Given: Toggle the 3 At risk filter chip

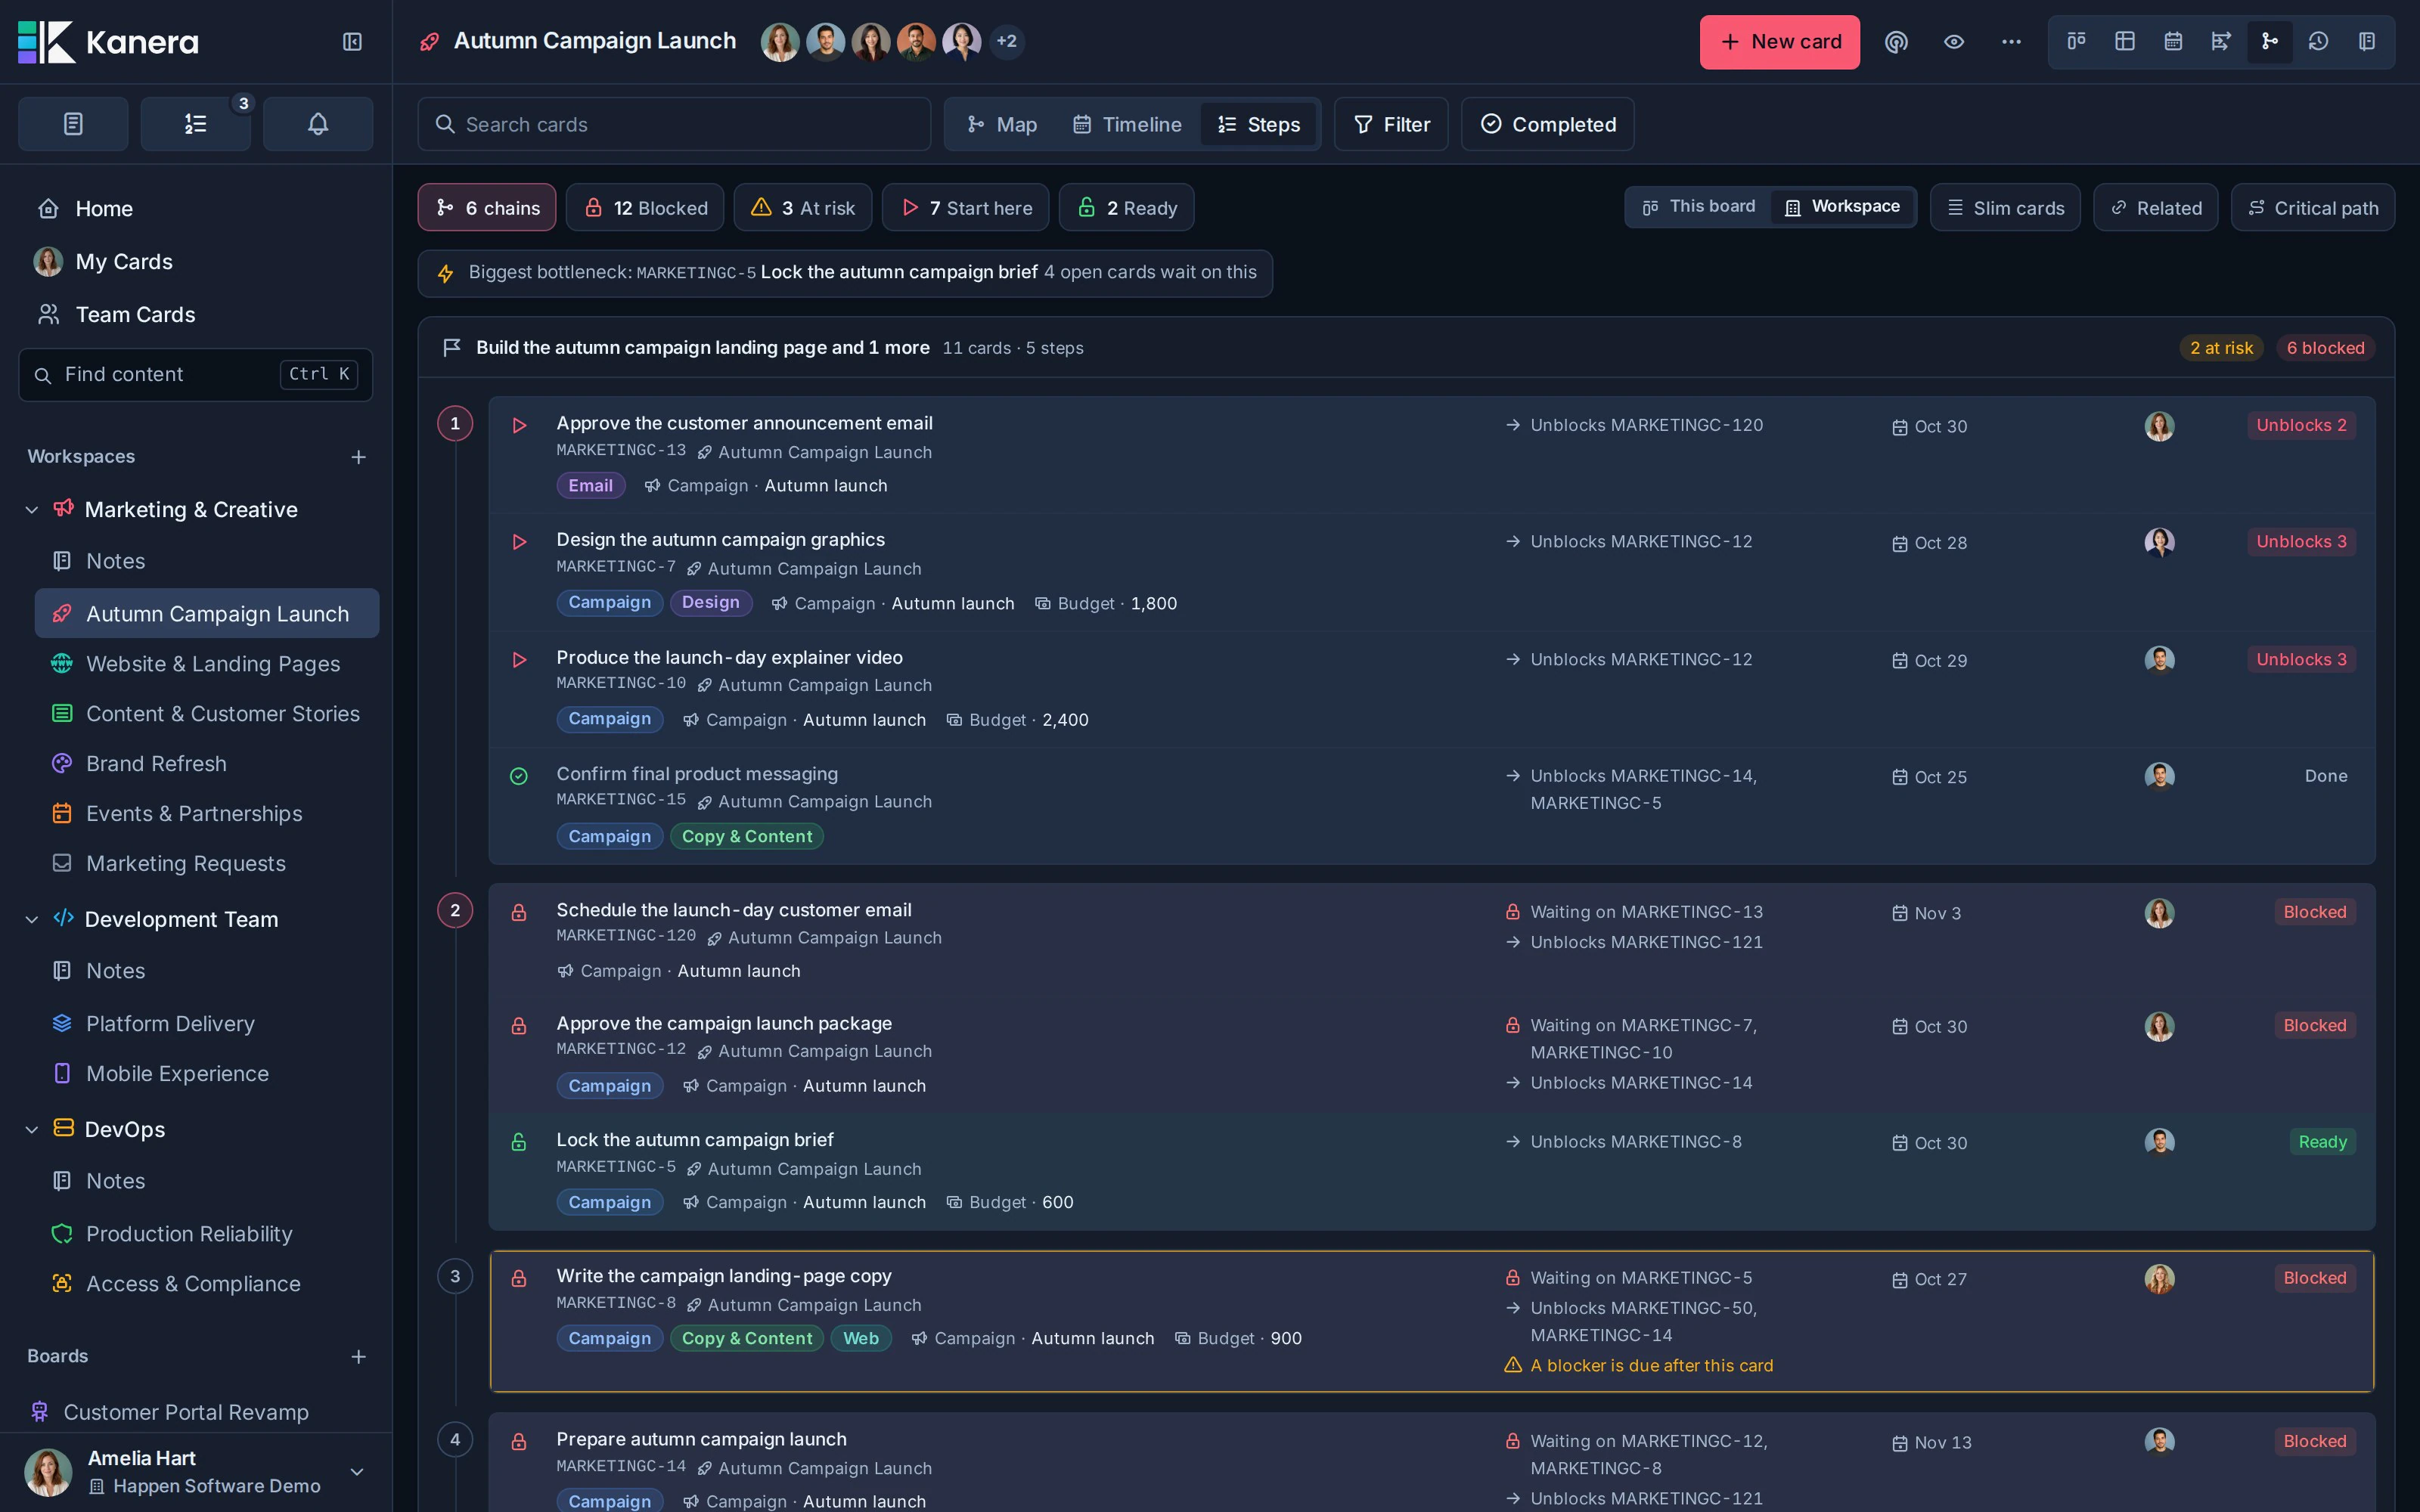Looking at the screenshot, I should click(803, 208).
